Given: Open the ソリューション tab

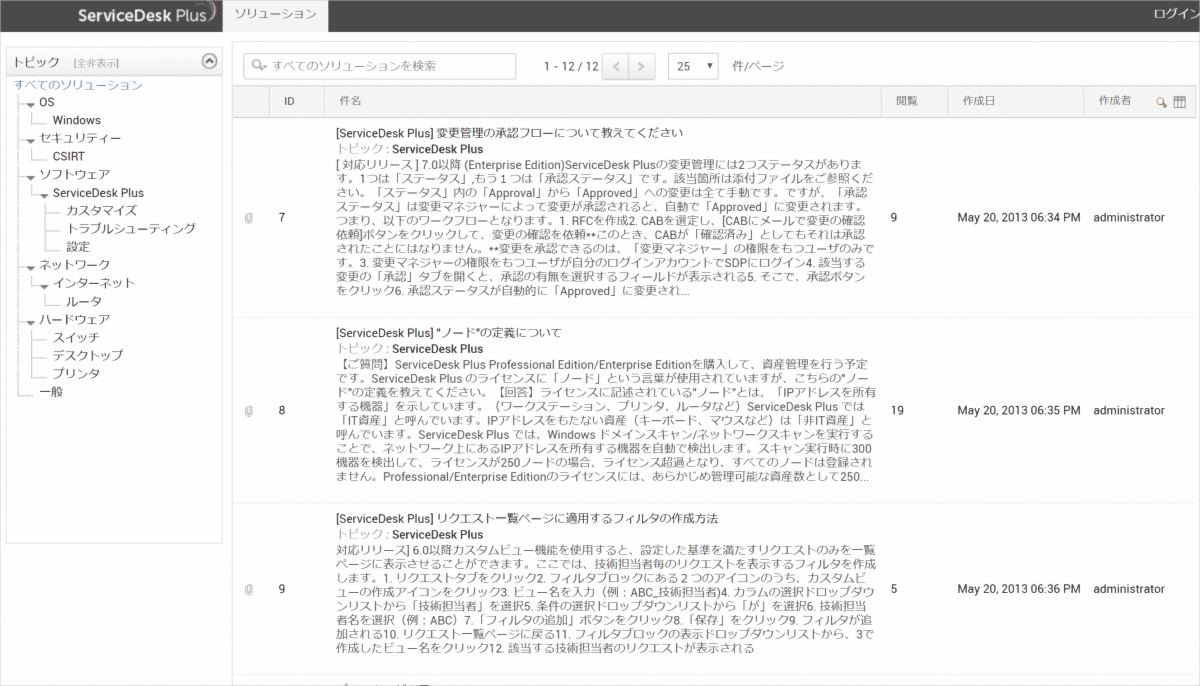Looking at the screenshot, I should [x=274, y=14].
